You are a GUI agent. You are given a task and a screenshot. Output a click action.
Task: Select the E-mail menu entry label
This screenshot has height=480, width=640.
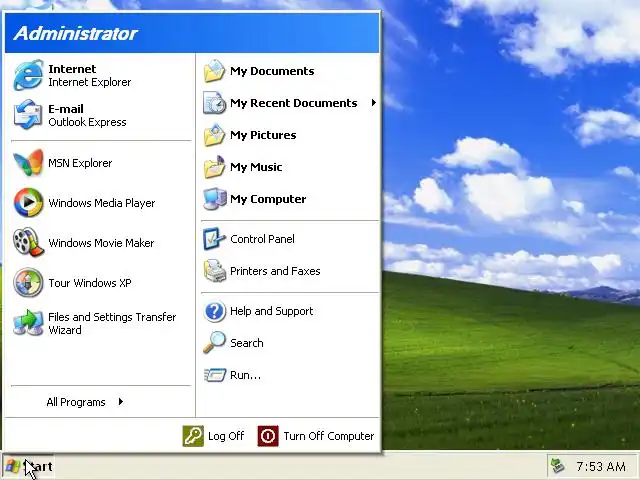coord(66,109)
